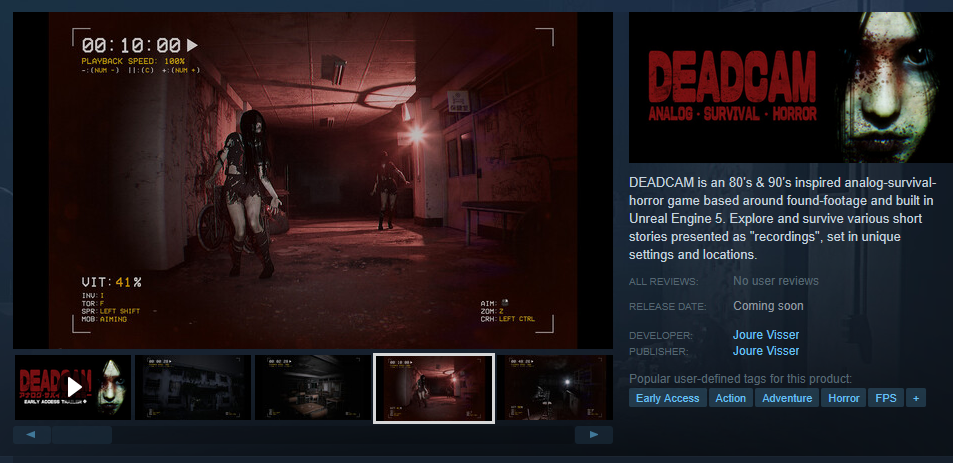Open the Horror tag
Screen dimensions: 953x463
coord(844,398)
